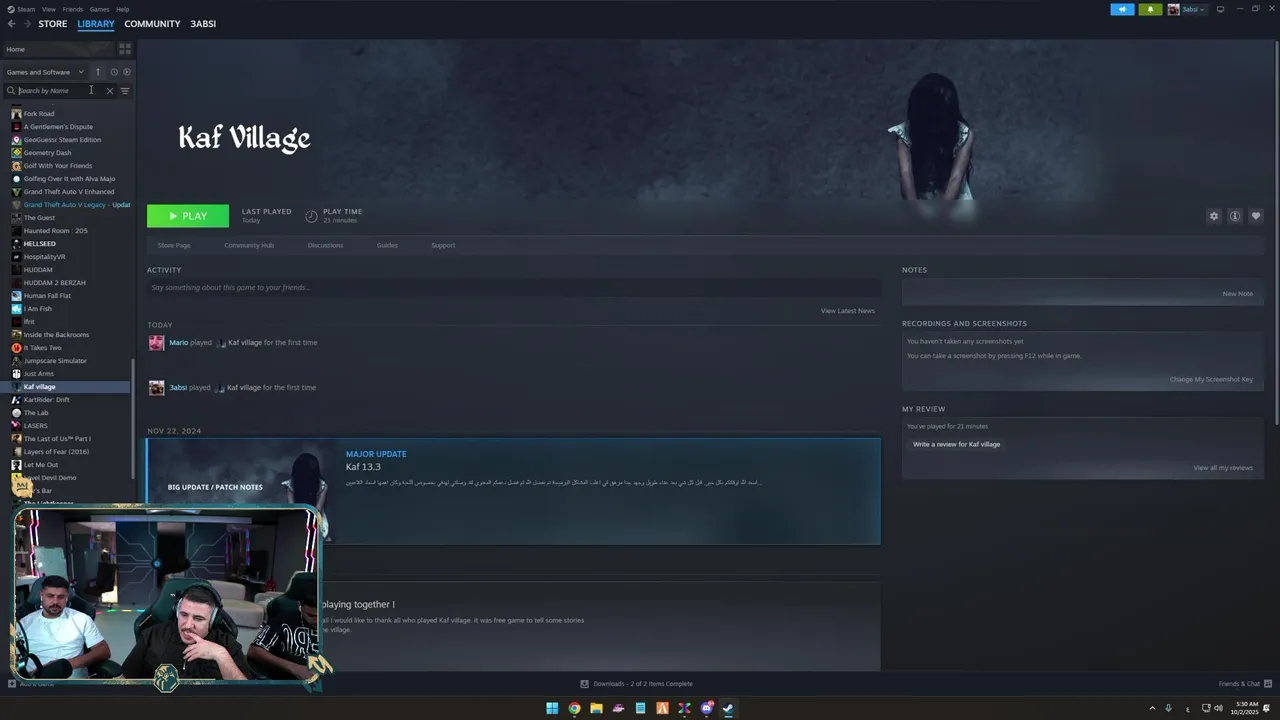Select It Takes Two in the list
The image size is (1280, 720).
pyautogui.click(x=42, y=348)
